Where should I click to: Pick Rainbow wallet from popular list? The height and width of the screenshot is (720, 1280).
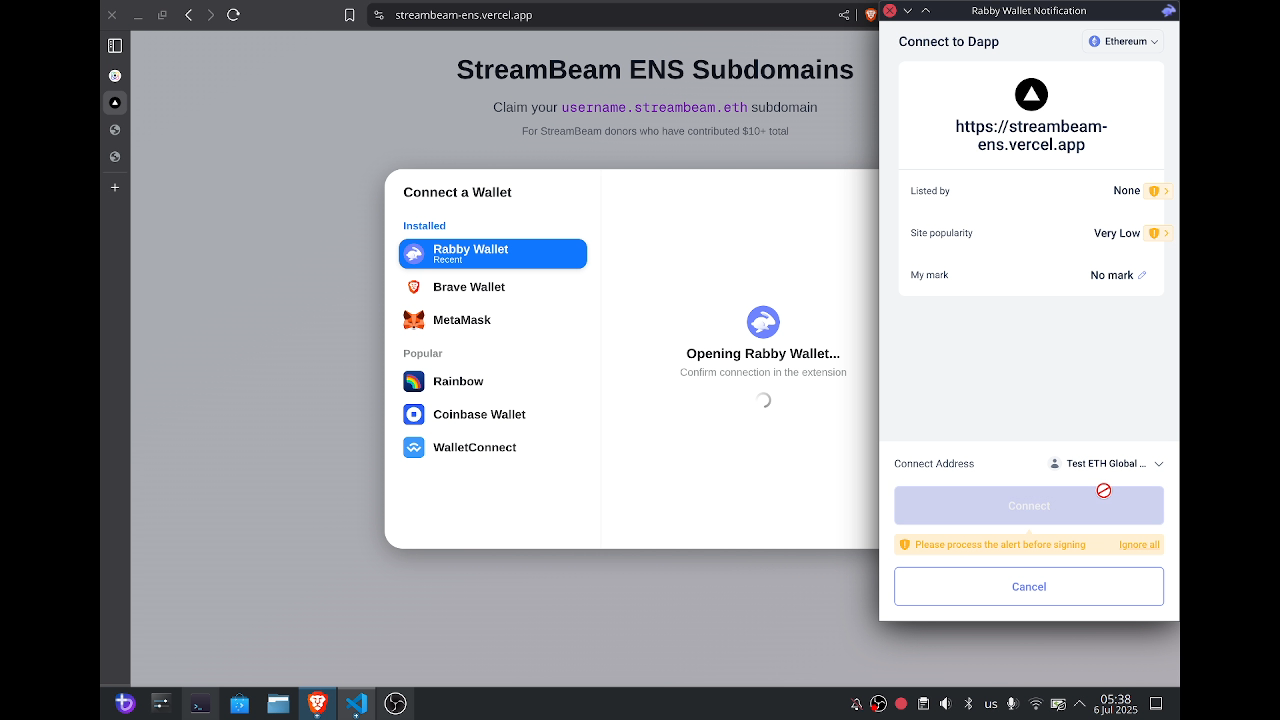[493, 381]
